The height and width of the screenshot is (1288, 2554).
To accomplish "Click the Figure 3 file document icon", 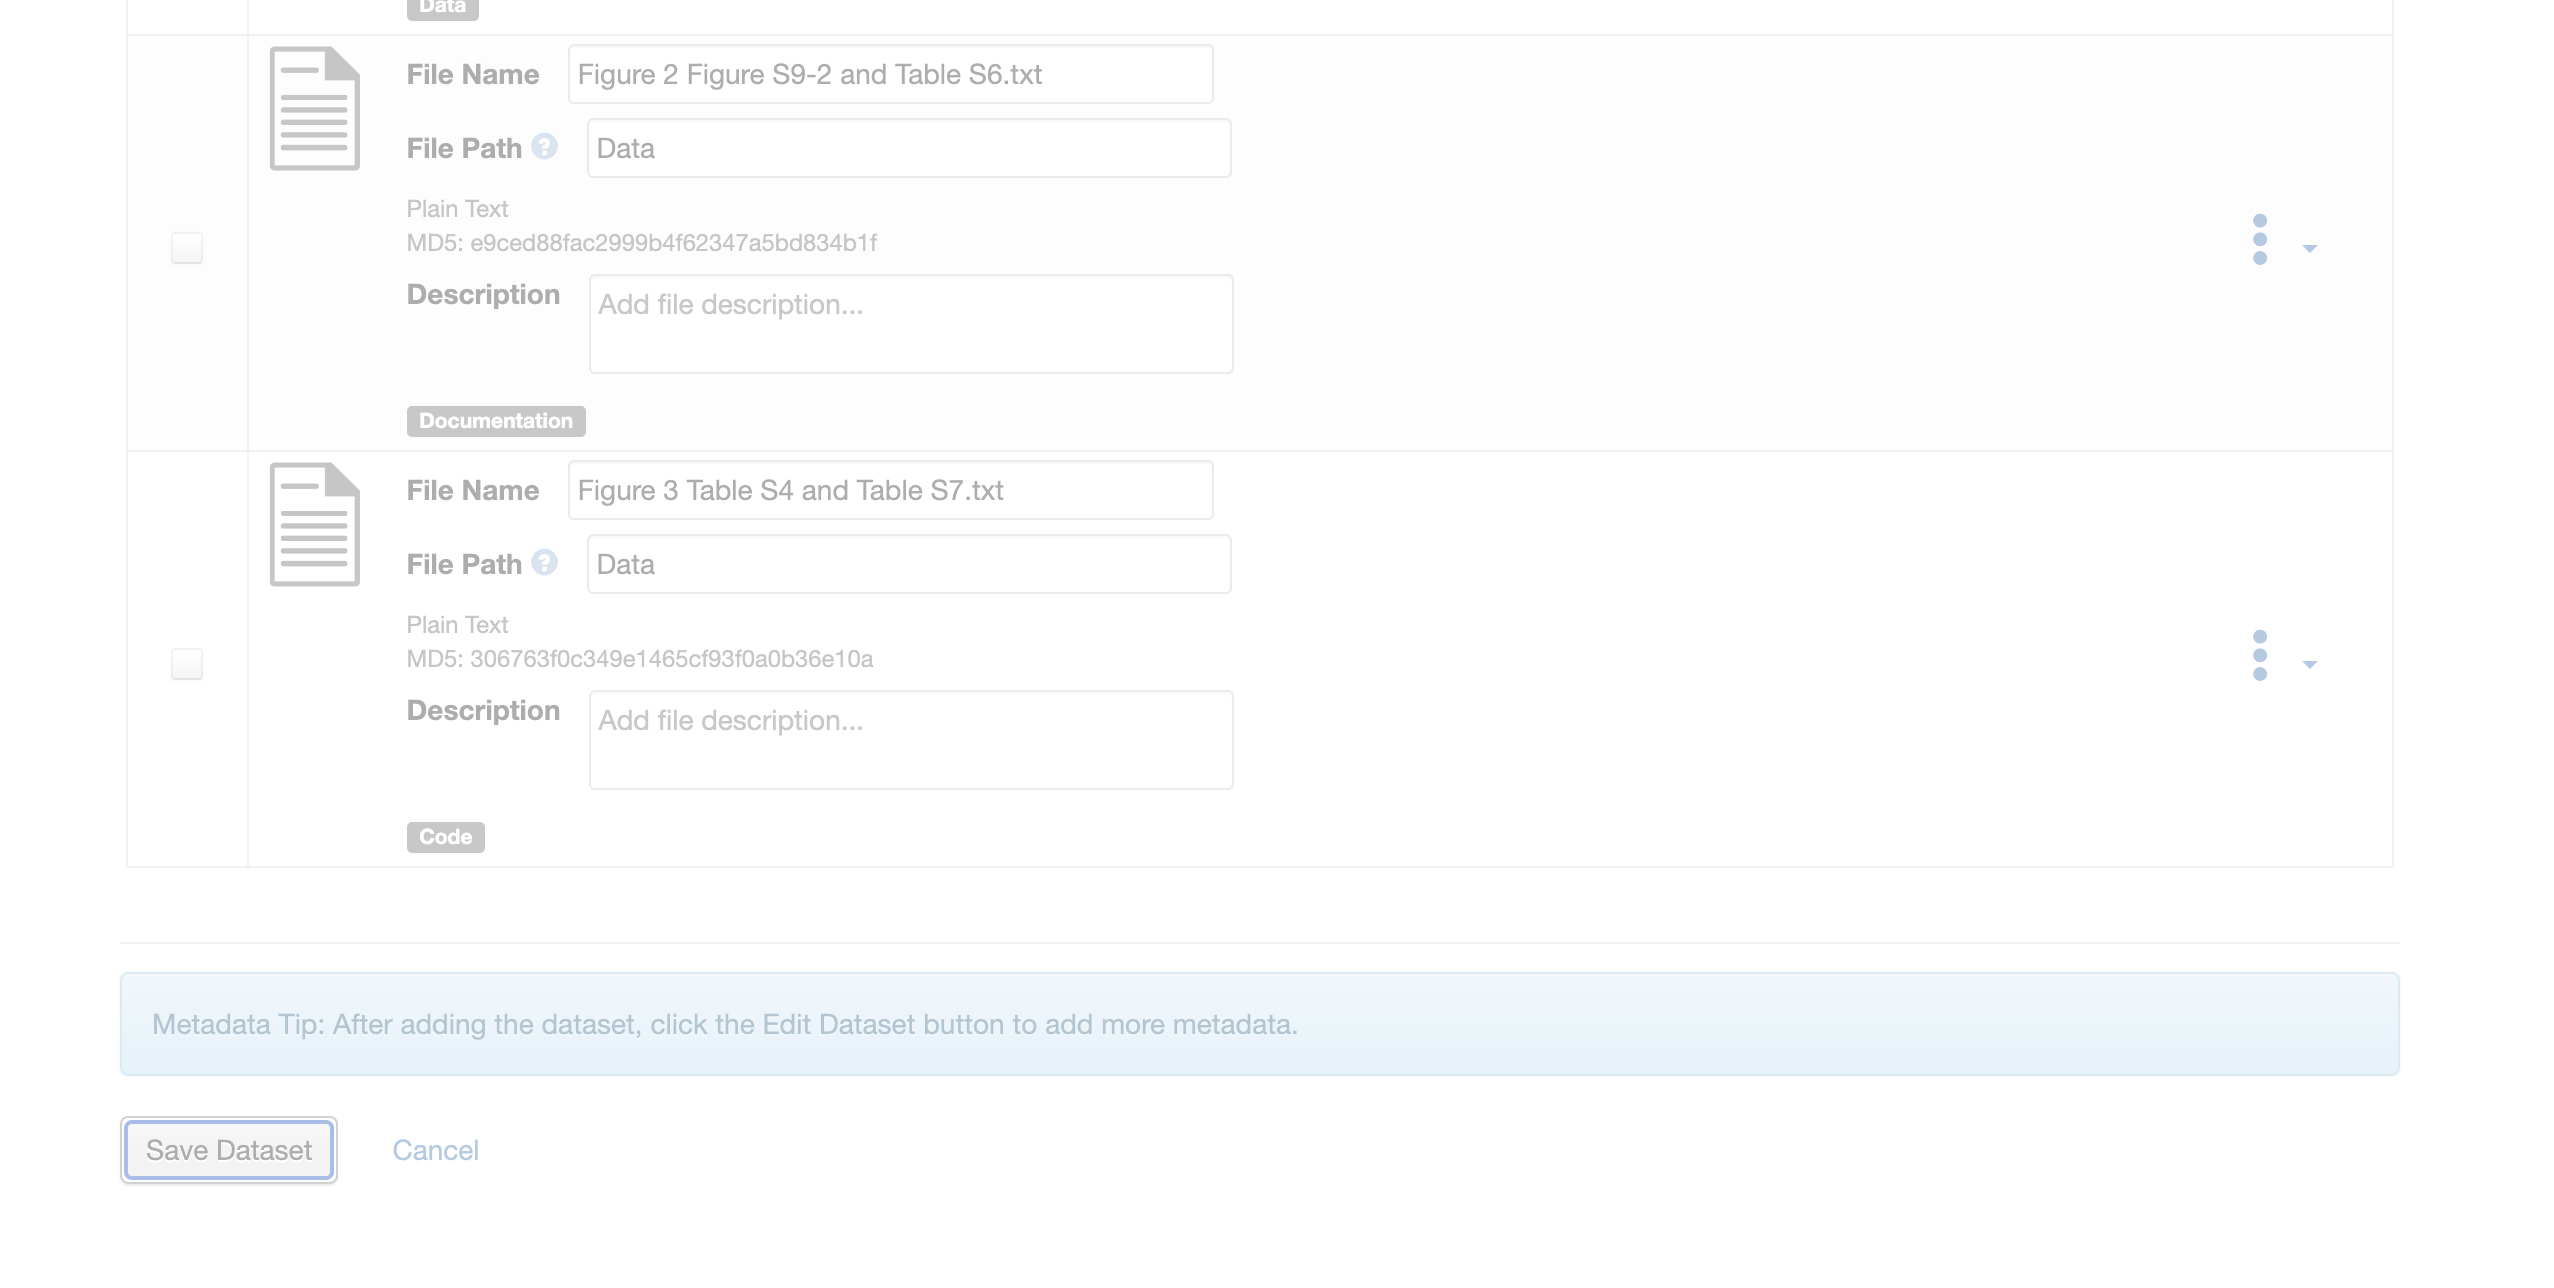I will [314, 524].
